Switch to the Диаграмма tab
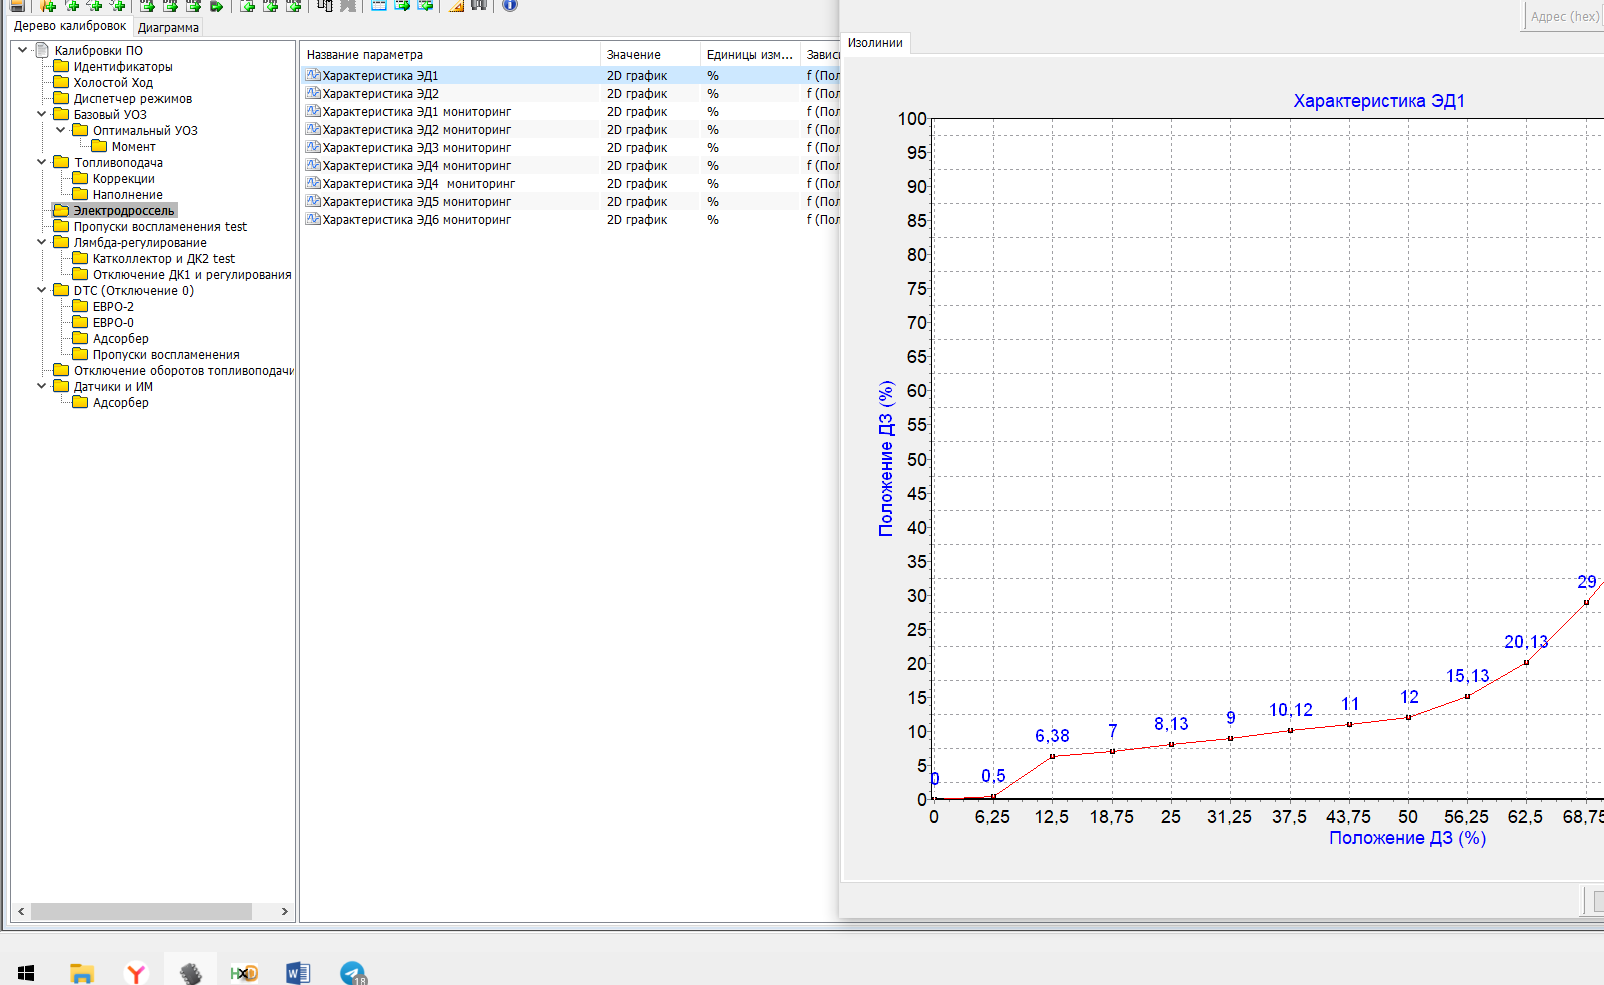 pyautogui.click(x=168, y=28)
